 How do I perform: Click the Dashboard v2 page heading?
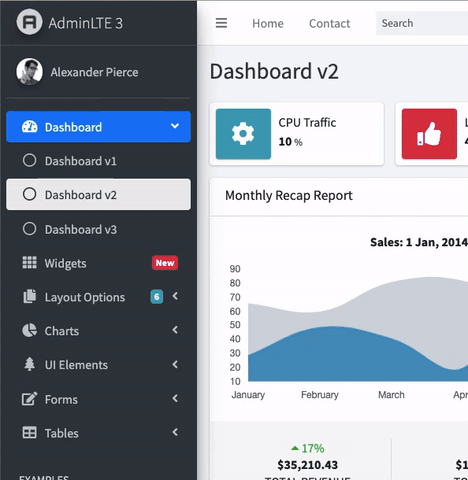point(274,71)
